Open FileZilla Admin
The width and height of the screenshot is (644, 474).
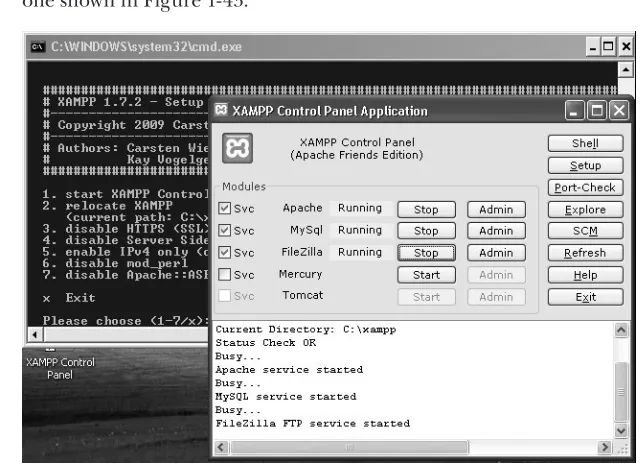click(496, 253)
